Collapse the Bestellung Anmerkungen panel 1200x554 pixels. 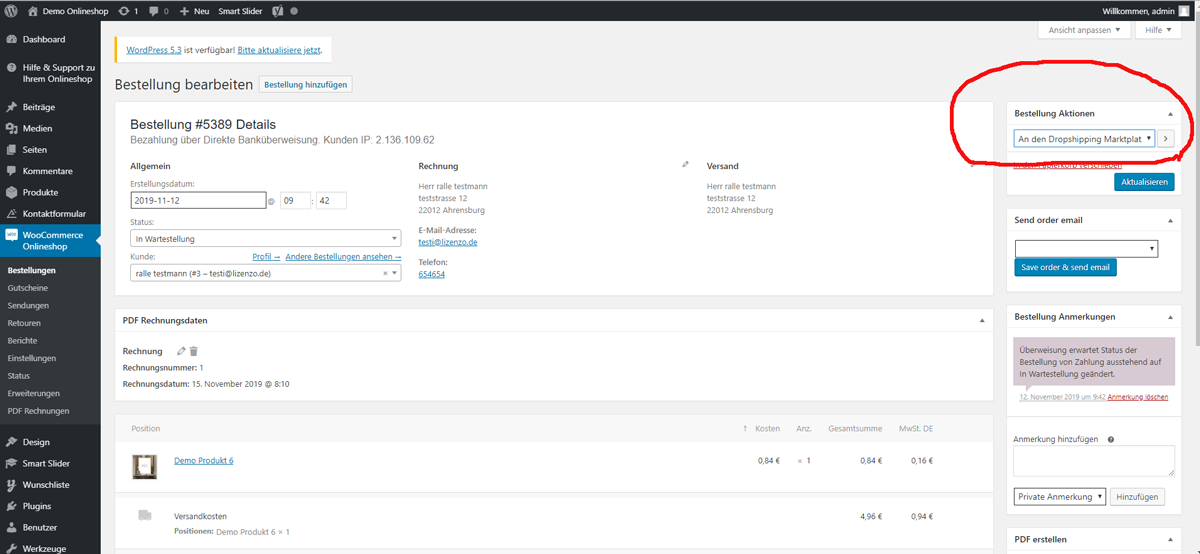point(1170,317)
